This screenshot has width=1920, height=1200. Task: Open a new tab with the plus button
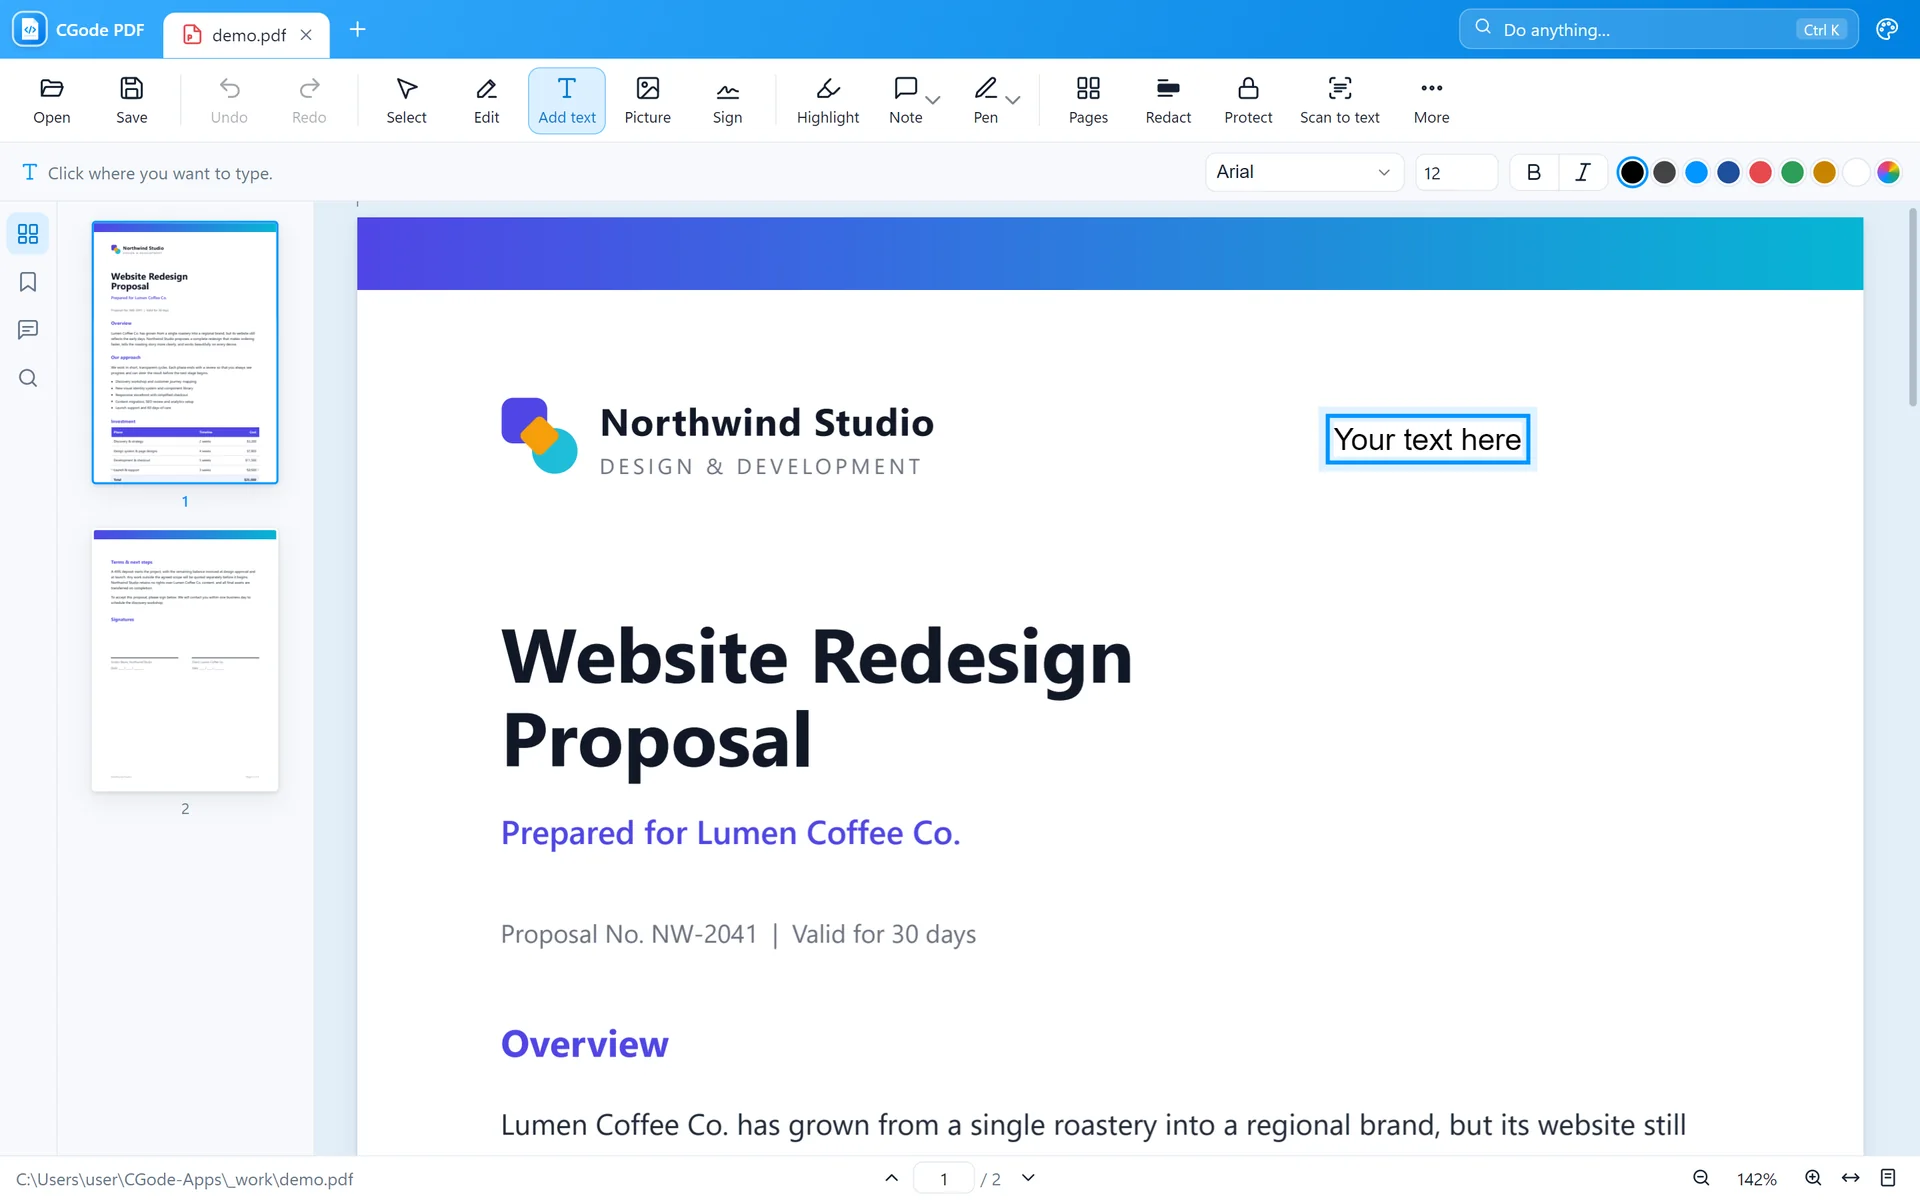[357, 30]
